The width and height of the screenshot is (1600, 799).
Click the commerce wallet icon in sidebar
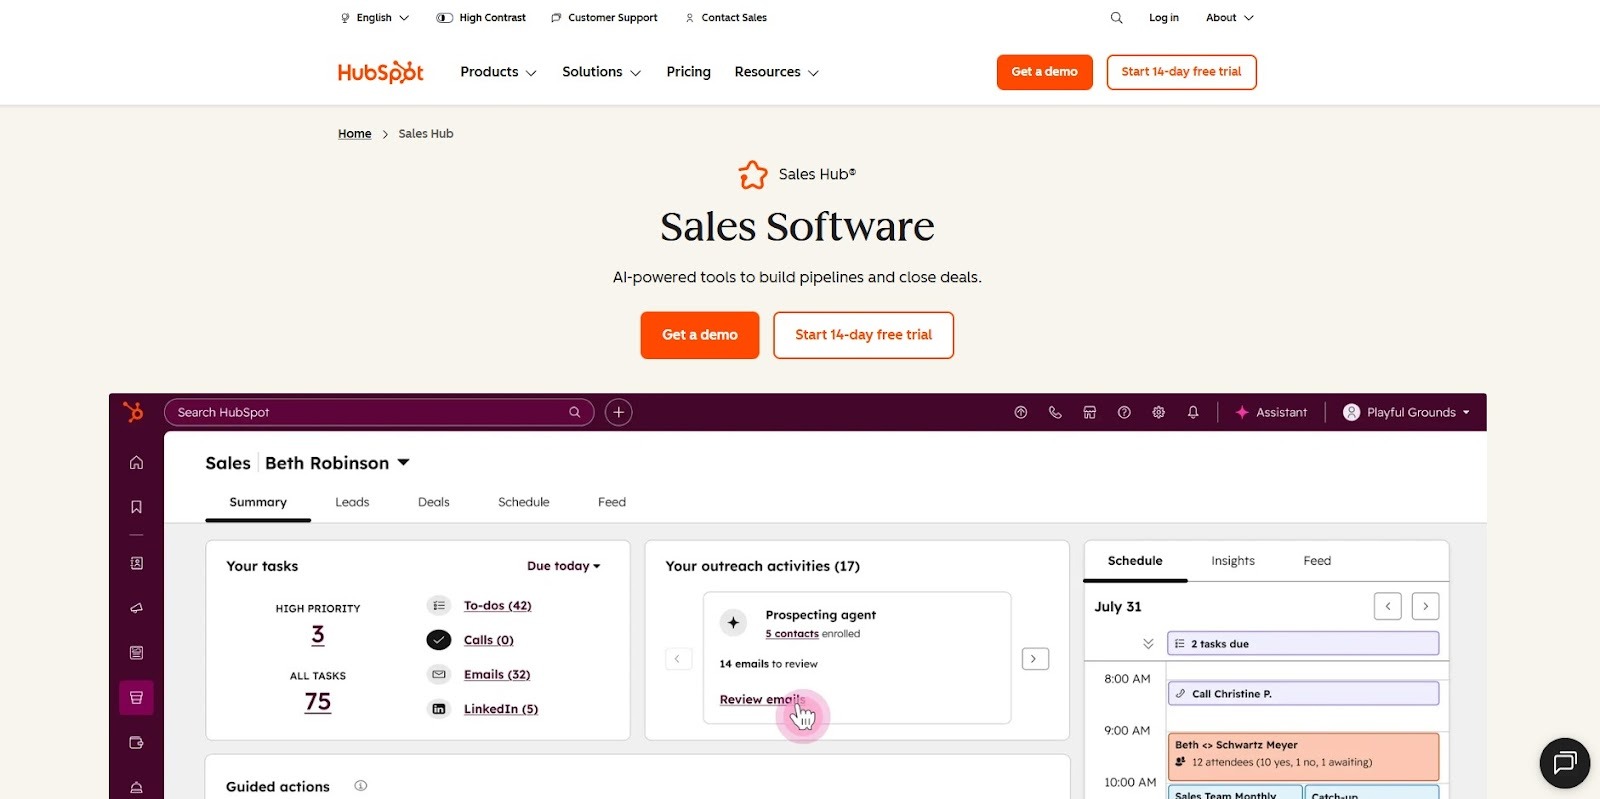tap(136, 743)
